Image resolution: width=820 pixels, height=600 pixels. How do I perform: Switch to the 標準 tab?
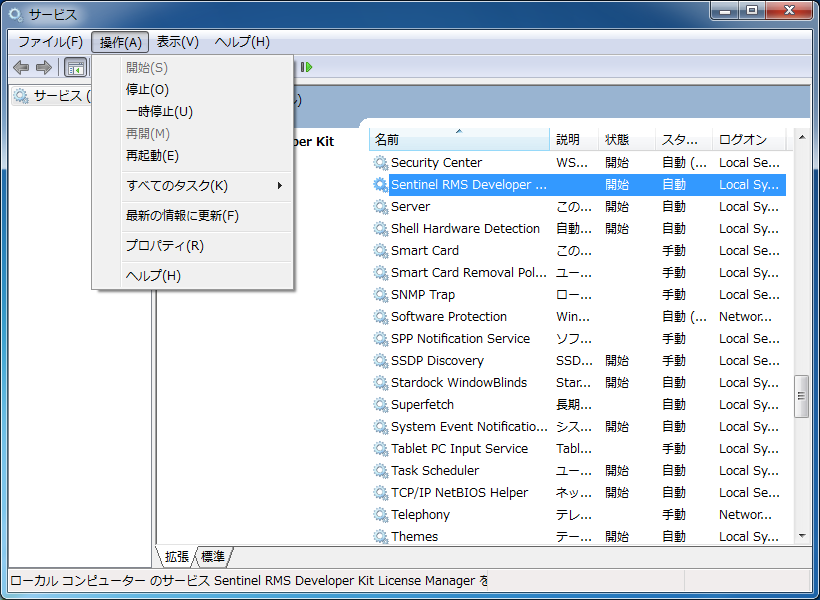pos(213,557)
